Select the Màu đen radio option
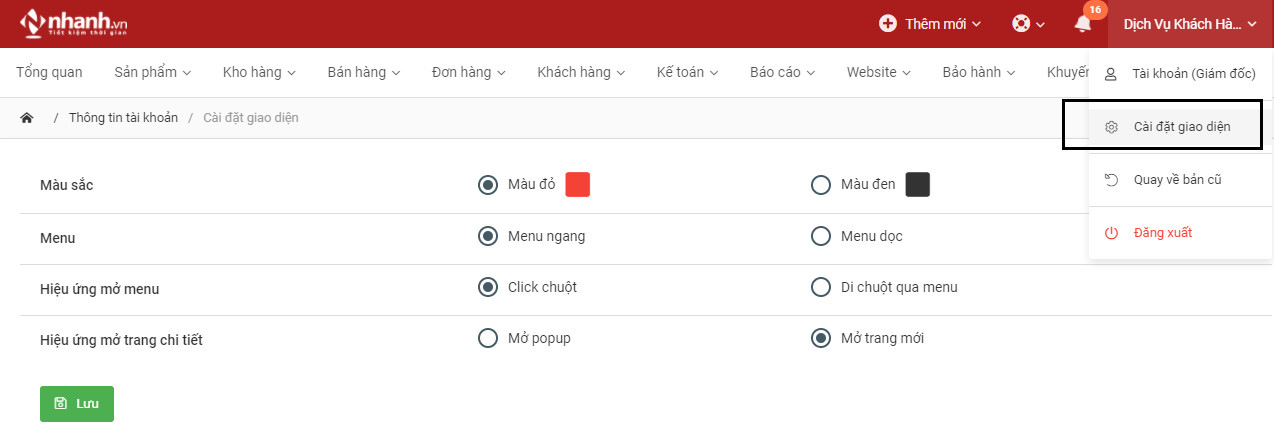 pos(821,185)
